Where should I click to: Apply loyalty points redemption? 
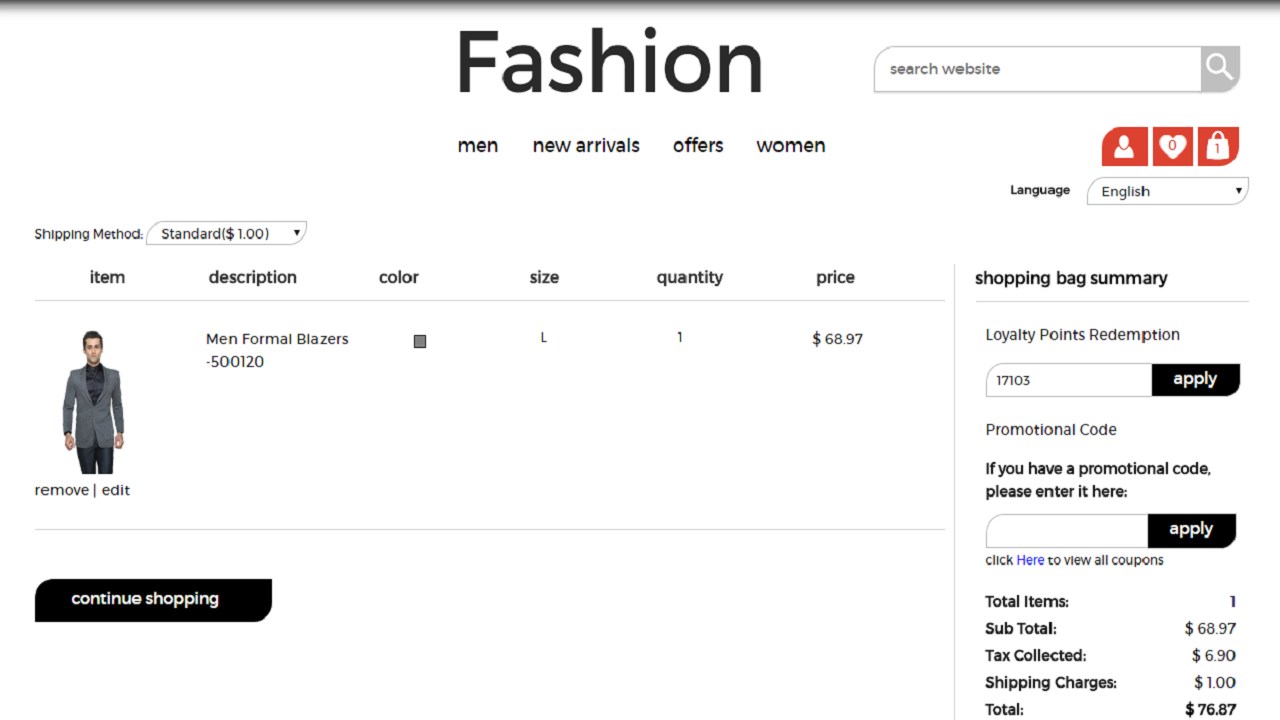(x=1195, y=379)
